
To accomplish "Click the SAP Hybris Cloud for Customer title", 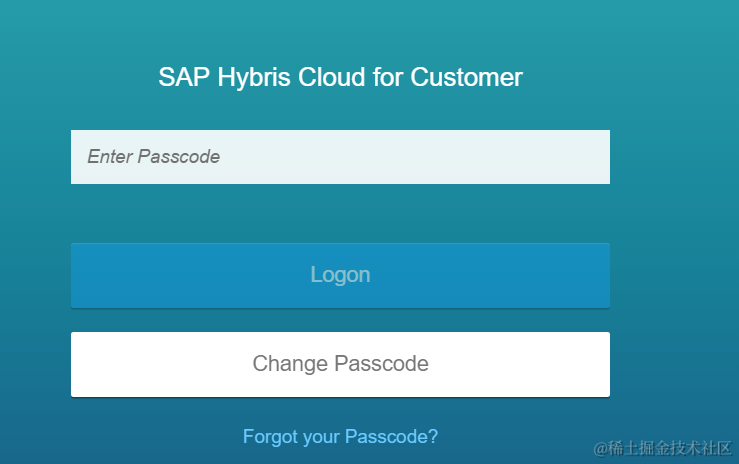I will click(340, 78).
